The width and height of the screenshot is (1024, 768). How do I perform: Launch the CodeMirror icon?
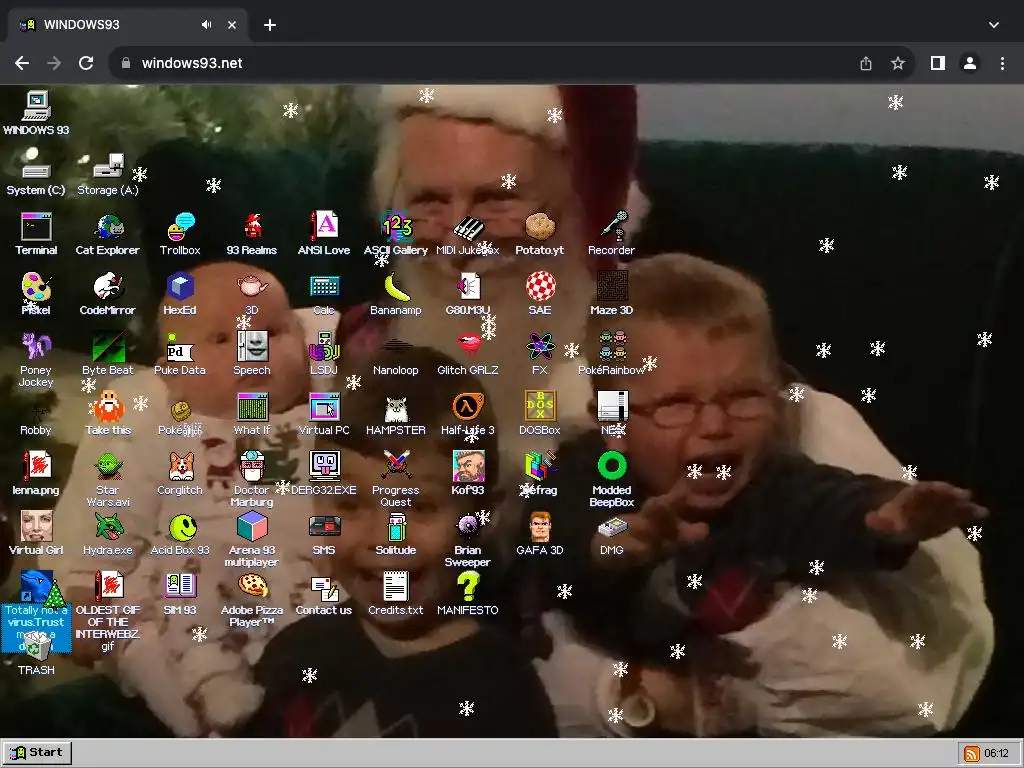pos(108,294)
